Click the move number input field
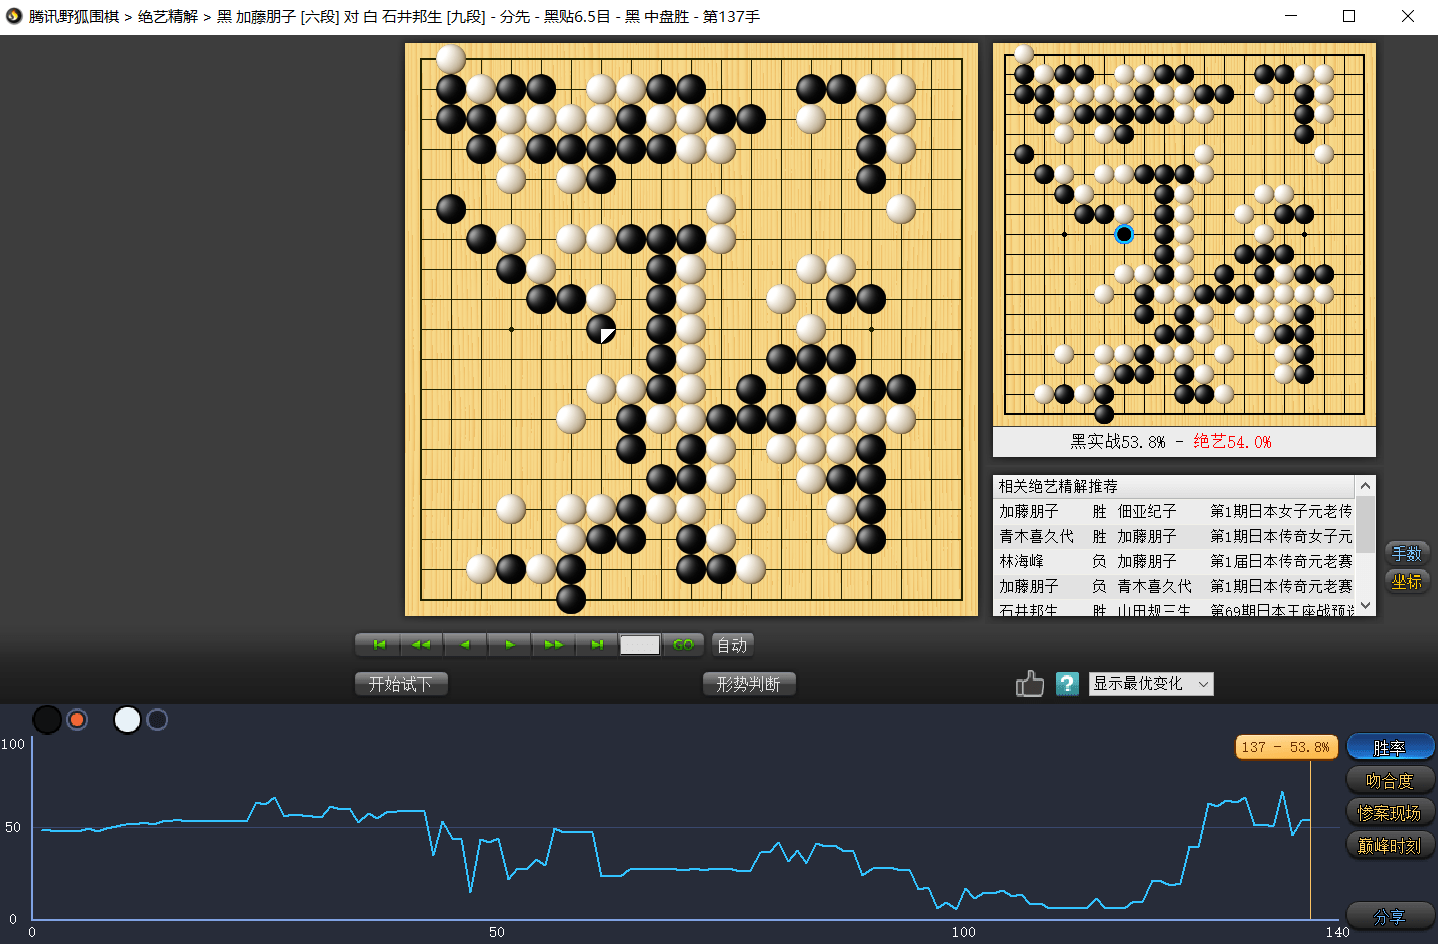1438x944 pixels. 640,645
